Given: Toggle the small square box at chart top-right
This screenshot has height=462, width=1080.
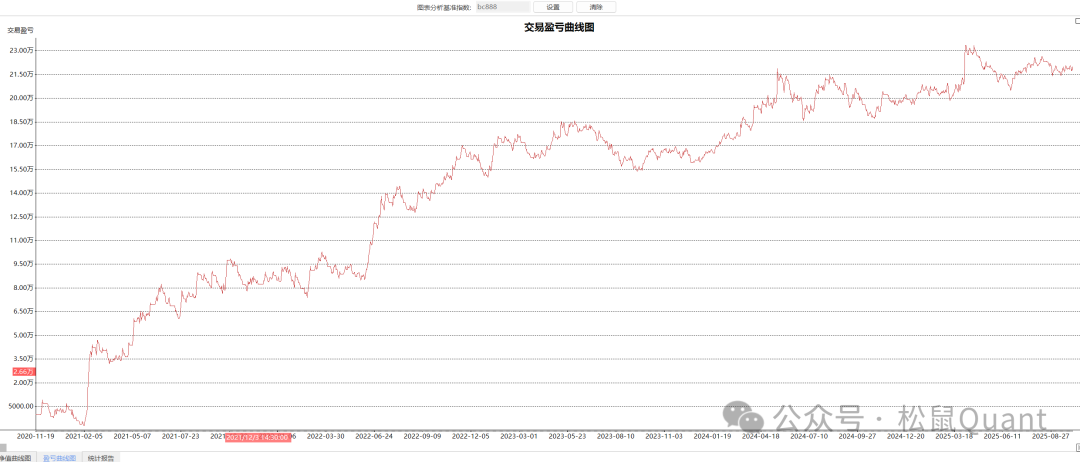Looking at the screenshot, I should click(x=1075, y=21).
